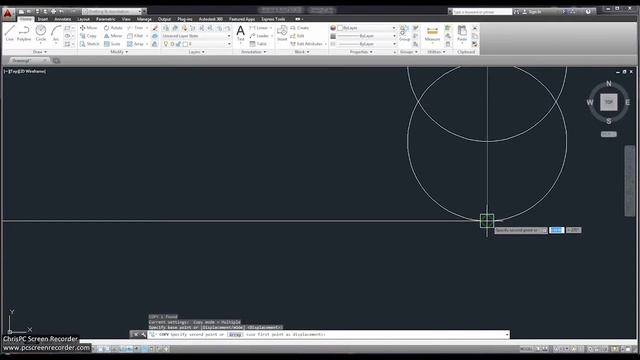Image resolution: width=640 pixels, height=360 pixels.
Task: Click the layer on/off lightbulb icon
Action: (x=166, y=44)
